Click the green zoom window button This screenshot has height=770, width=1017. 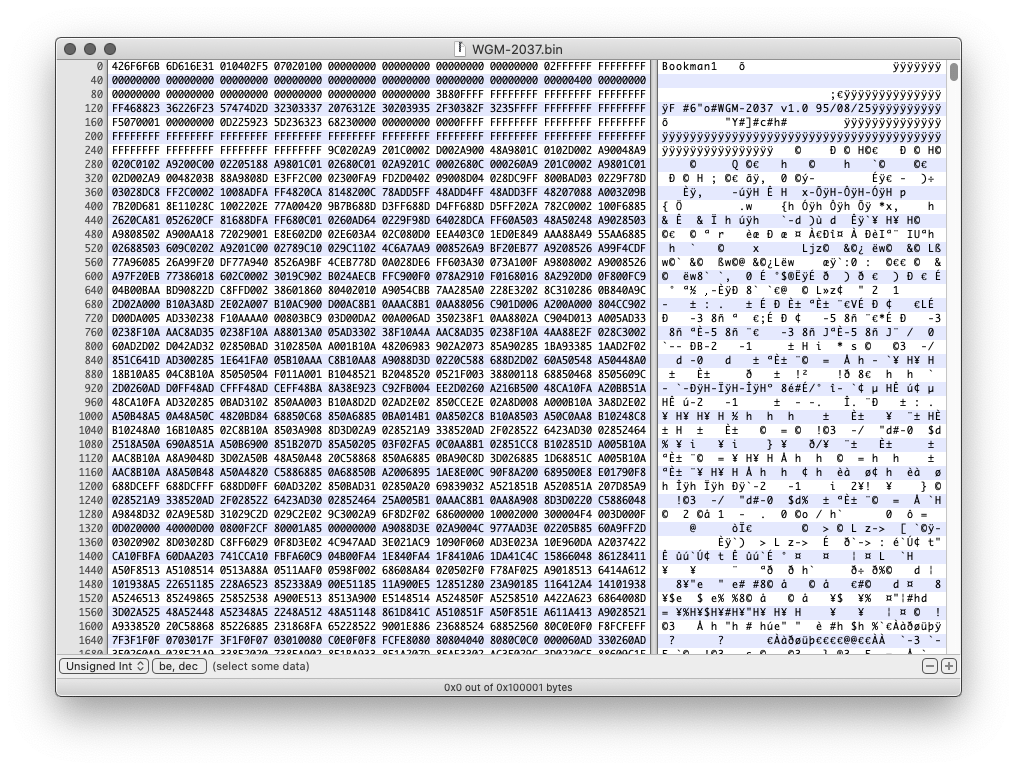pyautogui.click(x=111, y=49)
